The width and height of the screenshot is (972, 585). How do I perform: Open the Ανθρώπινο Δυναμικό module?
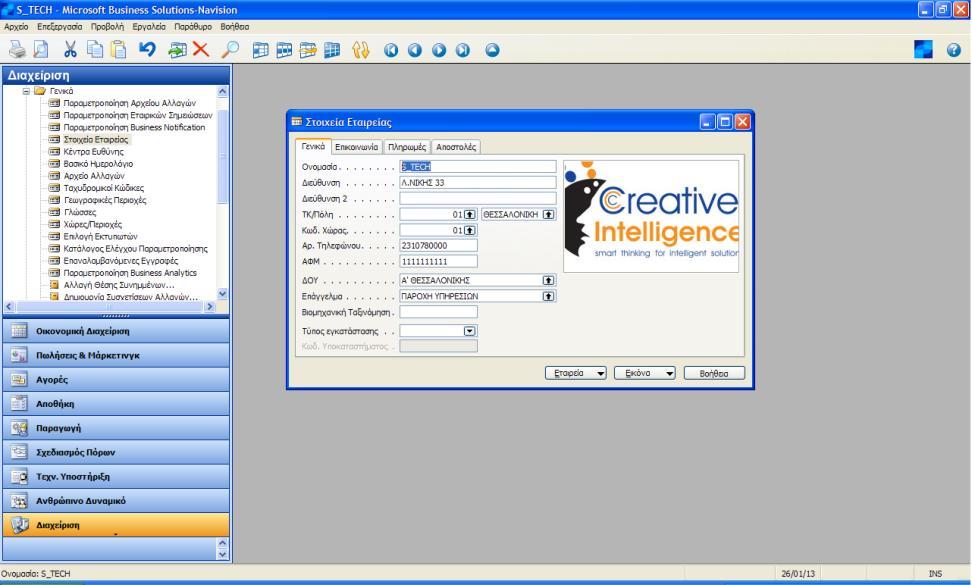116,500
